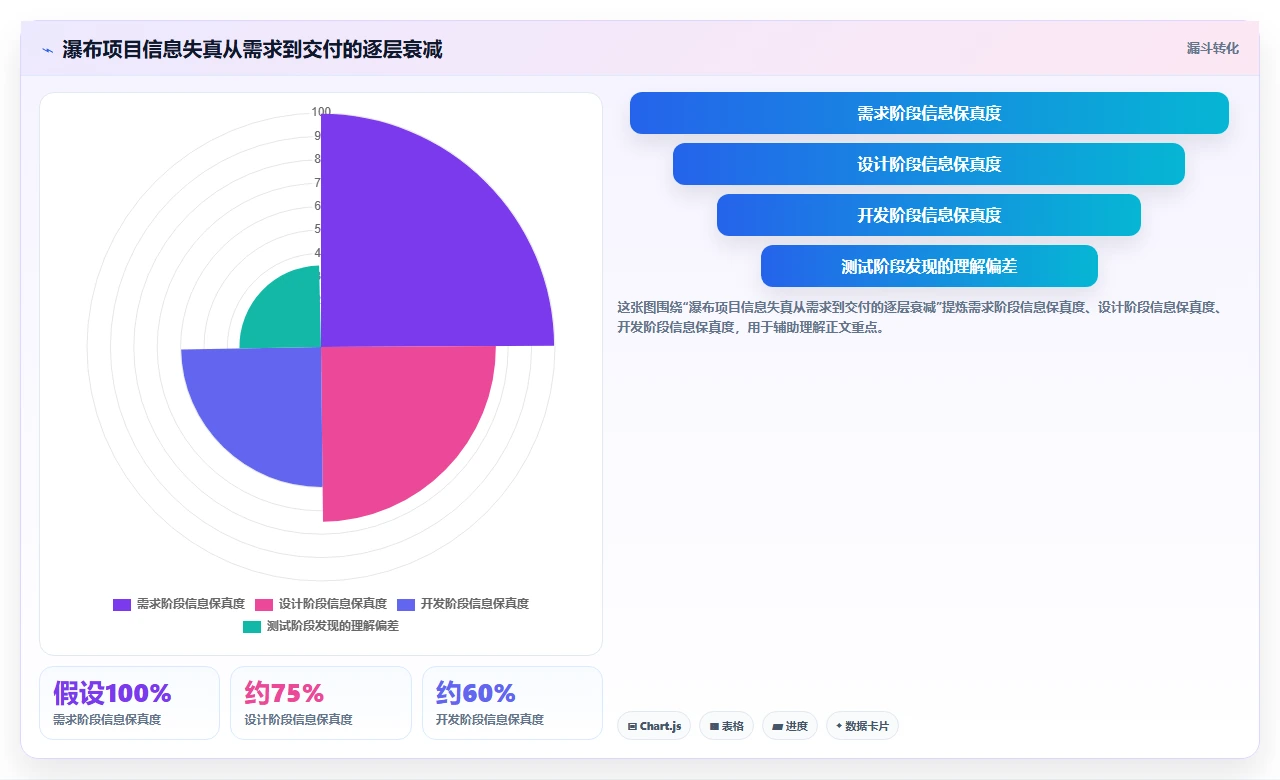Click the icon in the 表格 chip
Screen dimensions: 1280x780
(714, 726)
